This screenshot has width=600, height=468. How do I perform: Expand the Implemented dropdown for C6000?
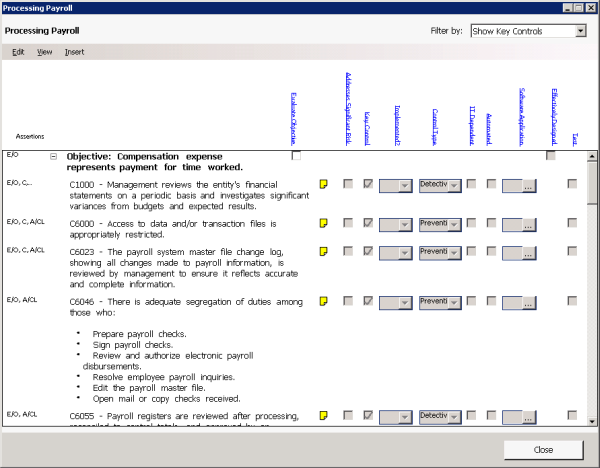[x=406, y=224]
